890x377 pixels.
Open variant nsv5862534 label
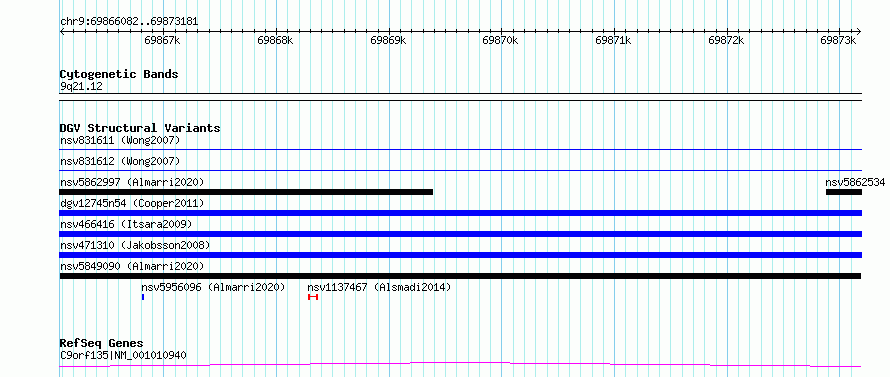tap(855, 182)
